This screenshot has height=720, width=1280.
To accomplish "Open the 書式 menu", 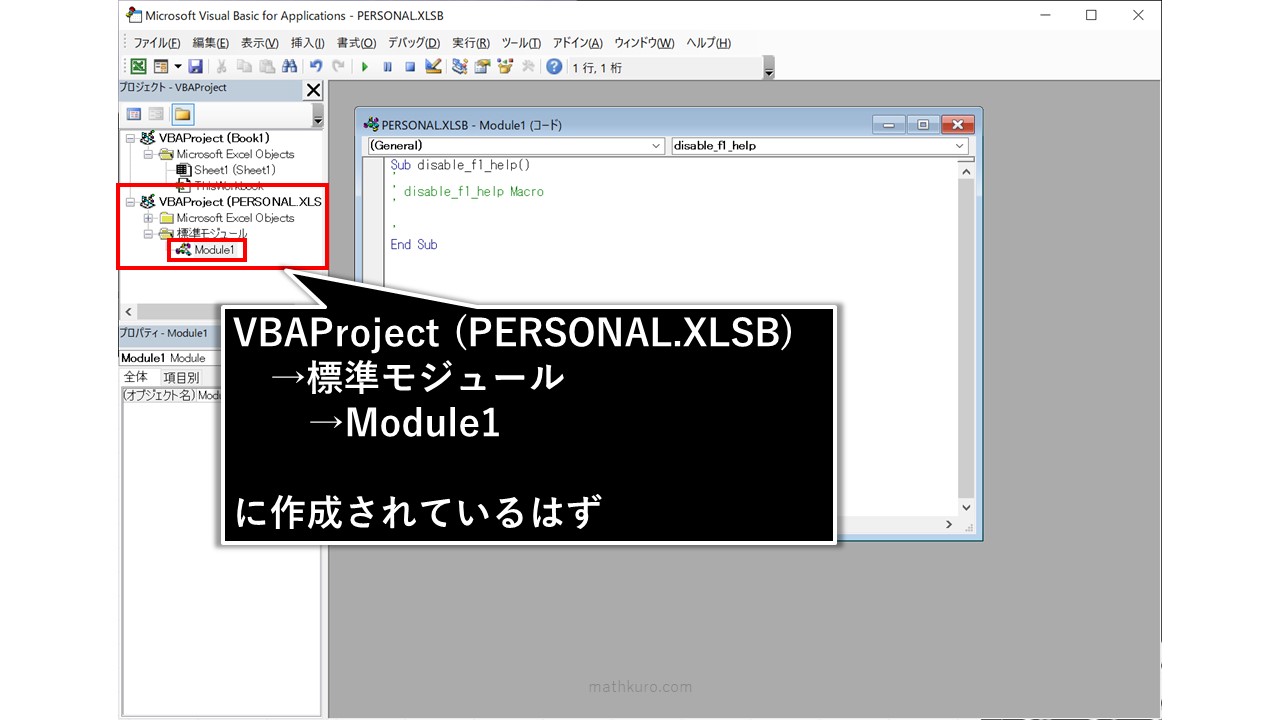I will [x=356, y=43].
